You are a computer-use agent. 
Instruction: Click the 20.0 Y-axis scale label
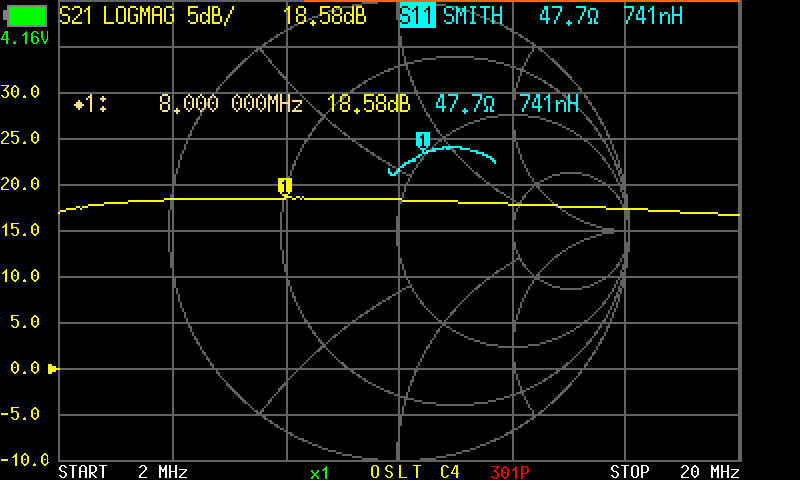pos(20,184)
